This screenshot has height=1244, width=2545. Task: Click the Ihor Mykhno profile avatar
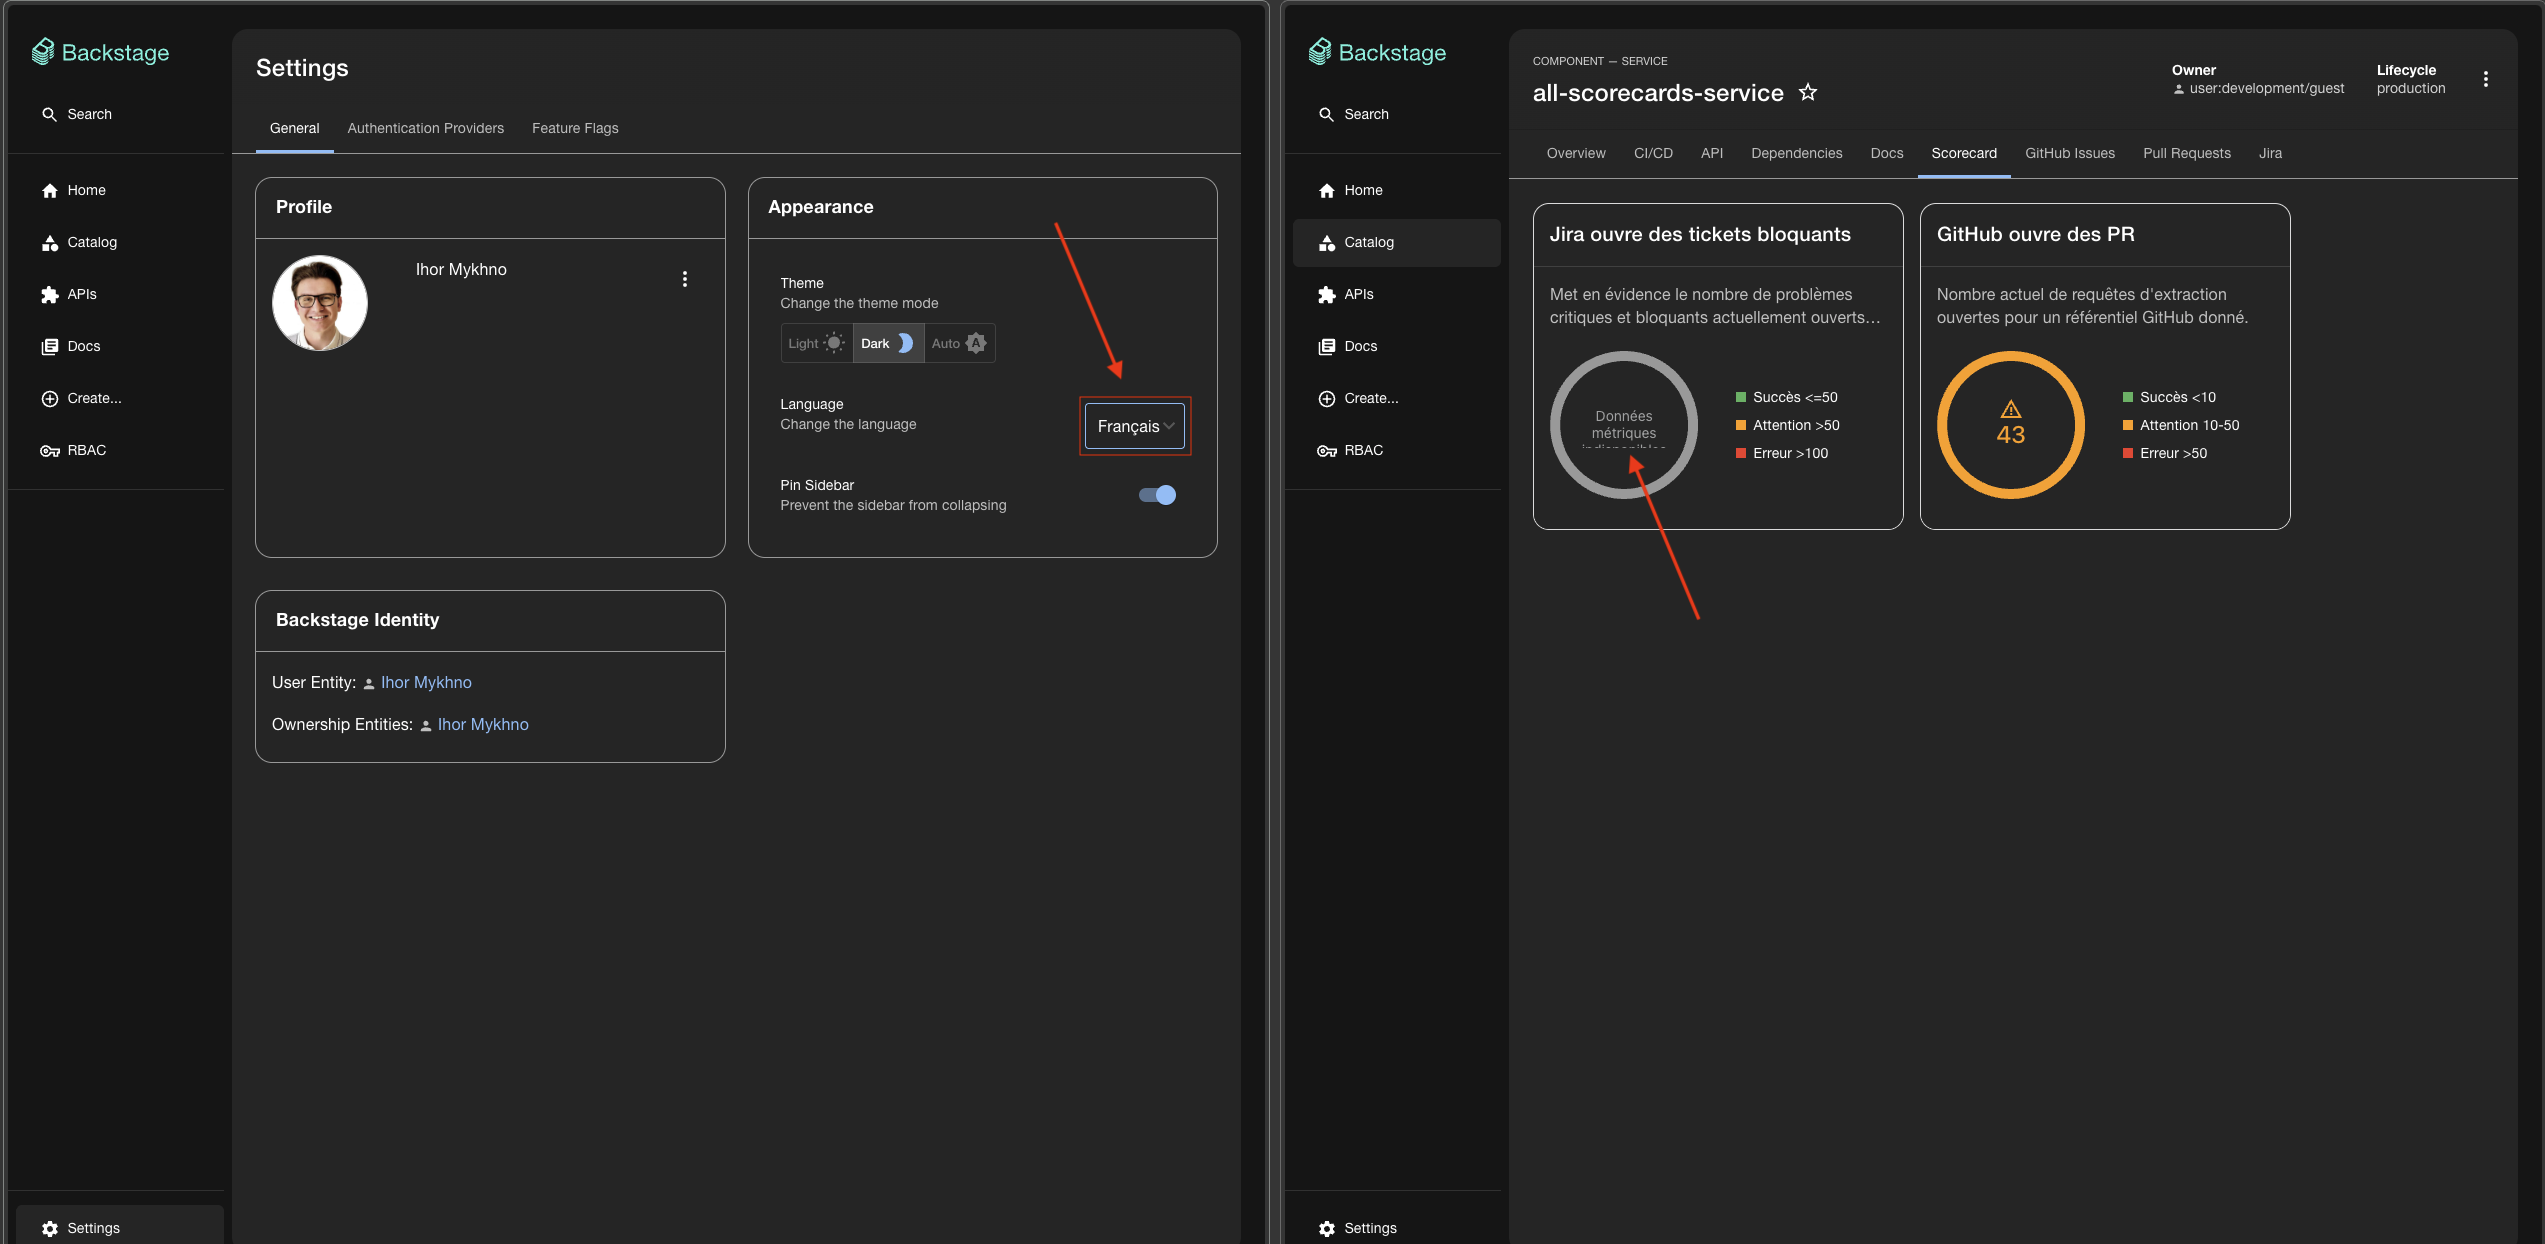click(x=320, y=303)
